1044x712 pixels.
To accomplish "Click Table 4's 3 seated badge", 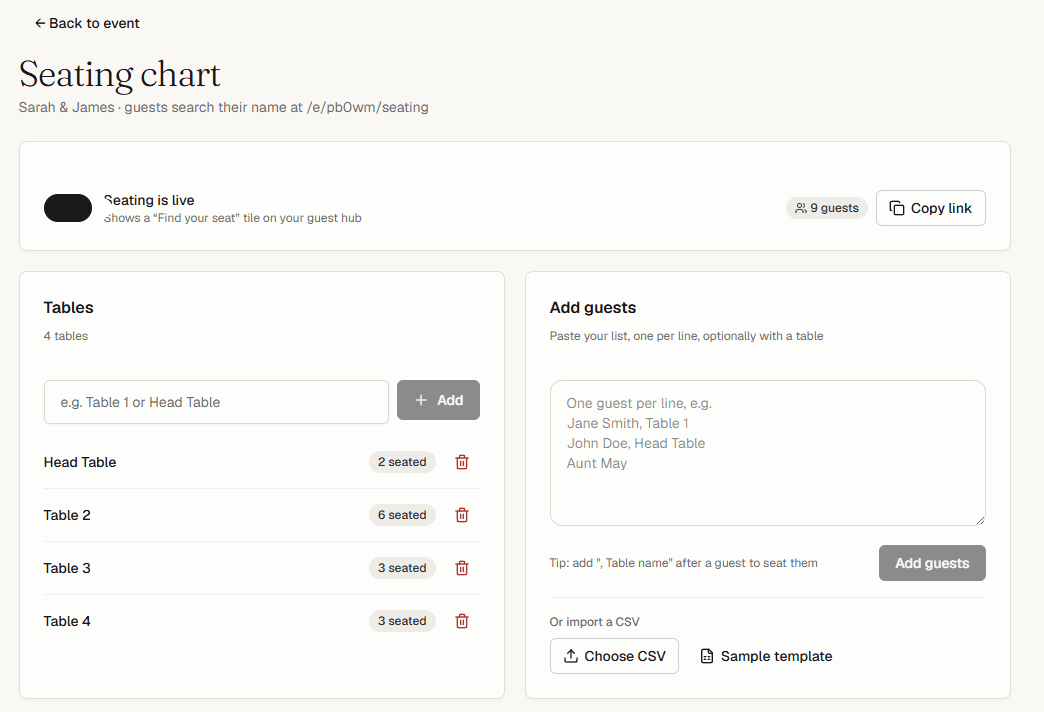I will click(x=402, y=621).
